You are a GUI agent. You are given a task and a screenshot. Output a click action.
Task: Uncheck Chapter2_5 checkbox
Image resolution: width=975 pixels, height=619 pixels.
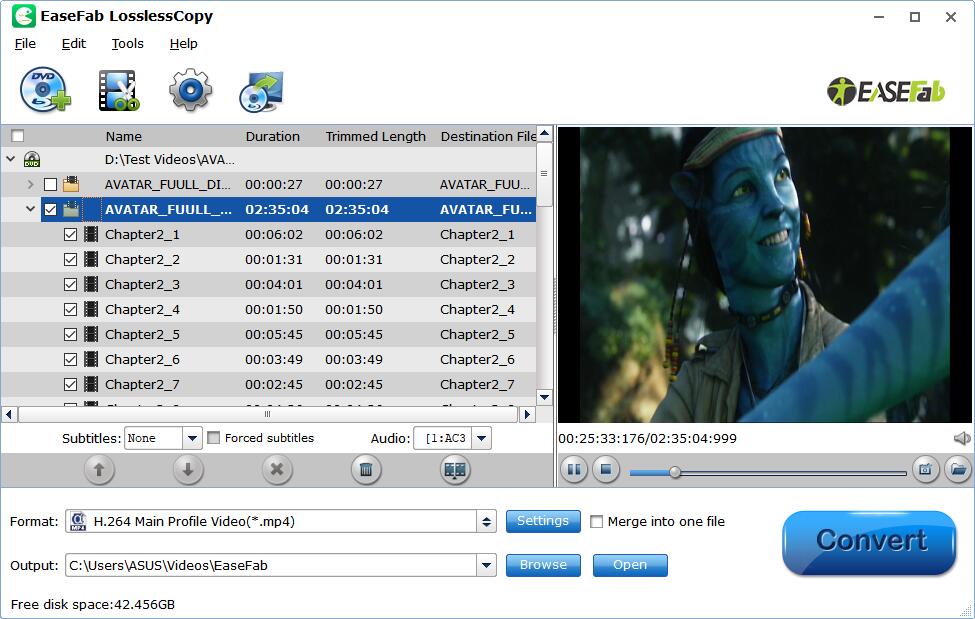pyautogui.click(x=70, y=334)
